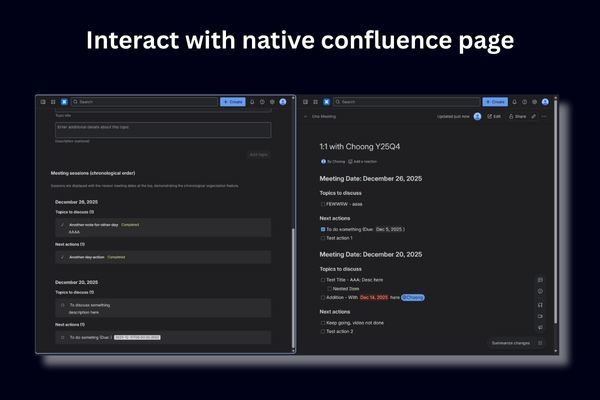The width and height of the screenshot is (600, 400).
Task: Click the Meeting sessions (chronological order) heading
Action: click(x=93, y=173)
